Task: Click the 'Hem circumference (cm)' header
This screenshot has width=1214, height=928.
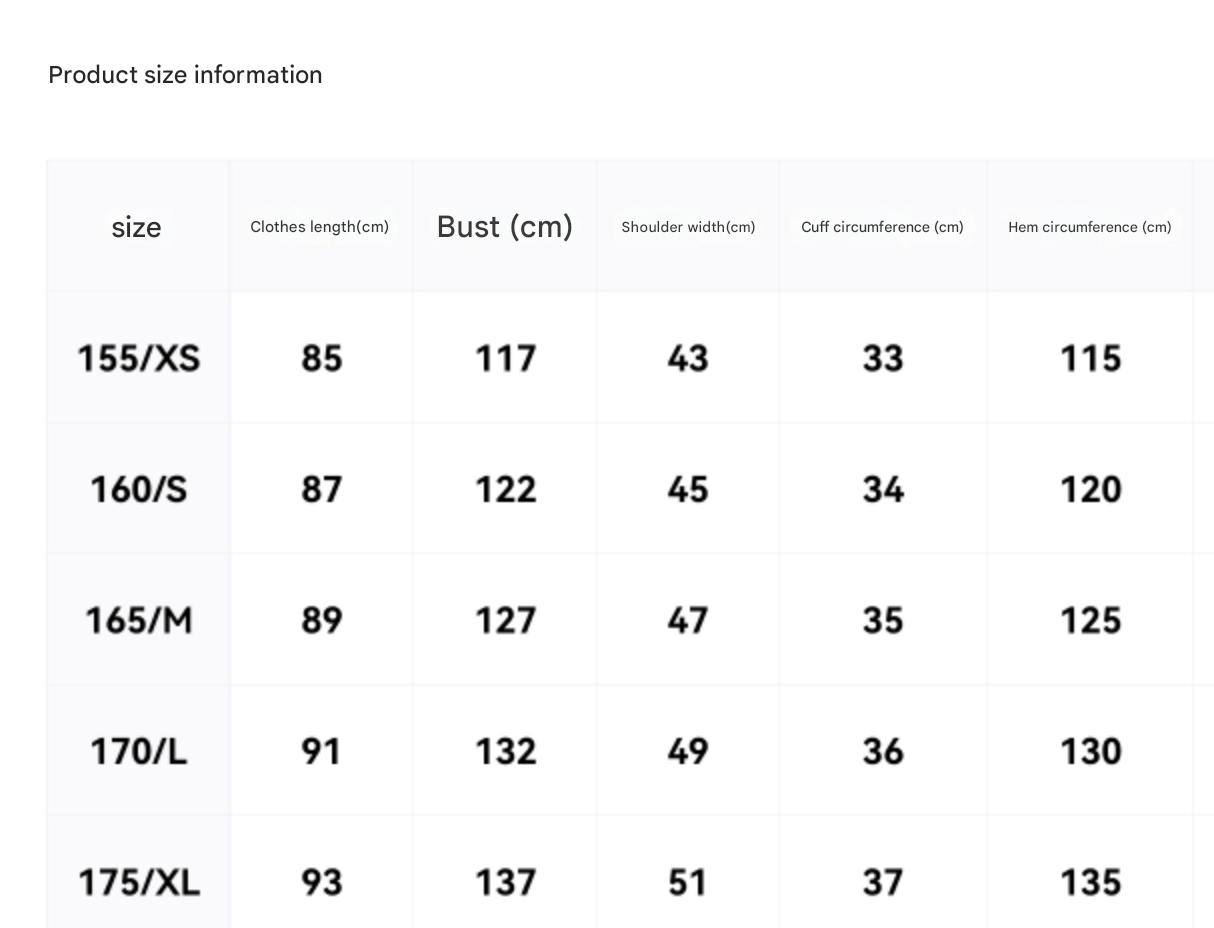Action: (1089, 227)
